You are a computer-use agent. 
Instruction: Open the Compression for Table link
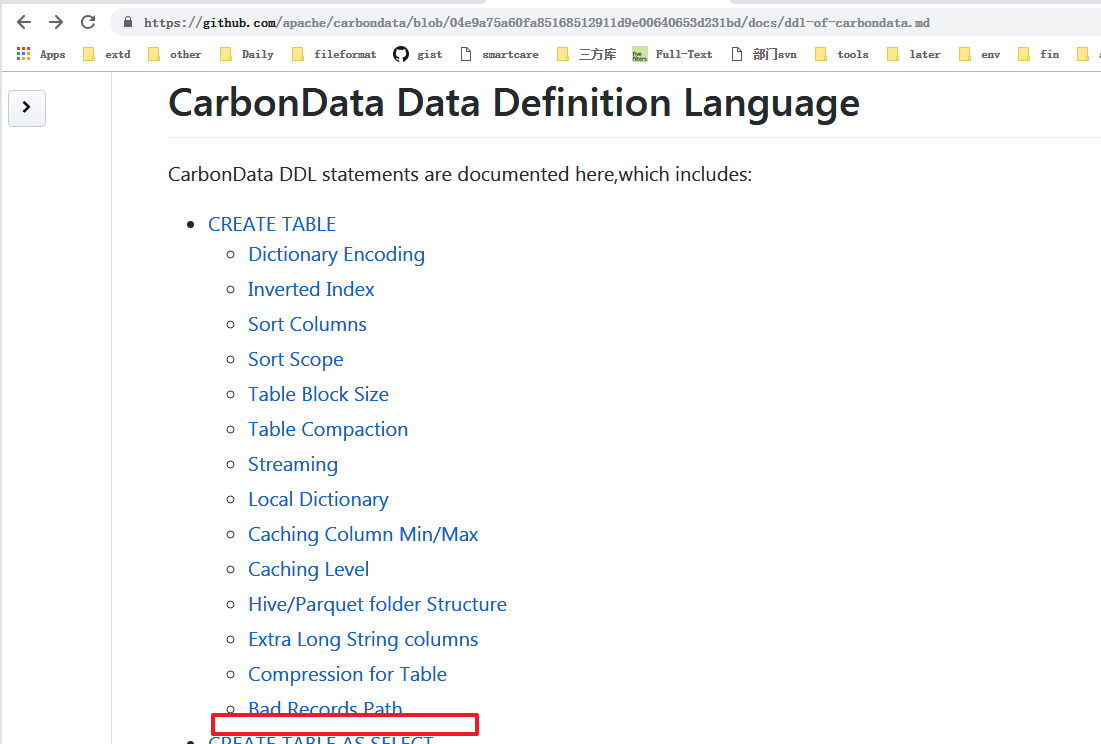pos(348,675)
